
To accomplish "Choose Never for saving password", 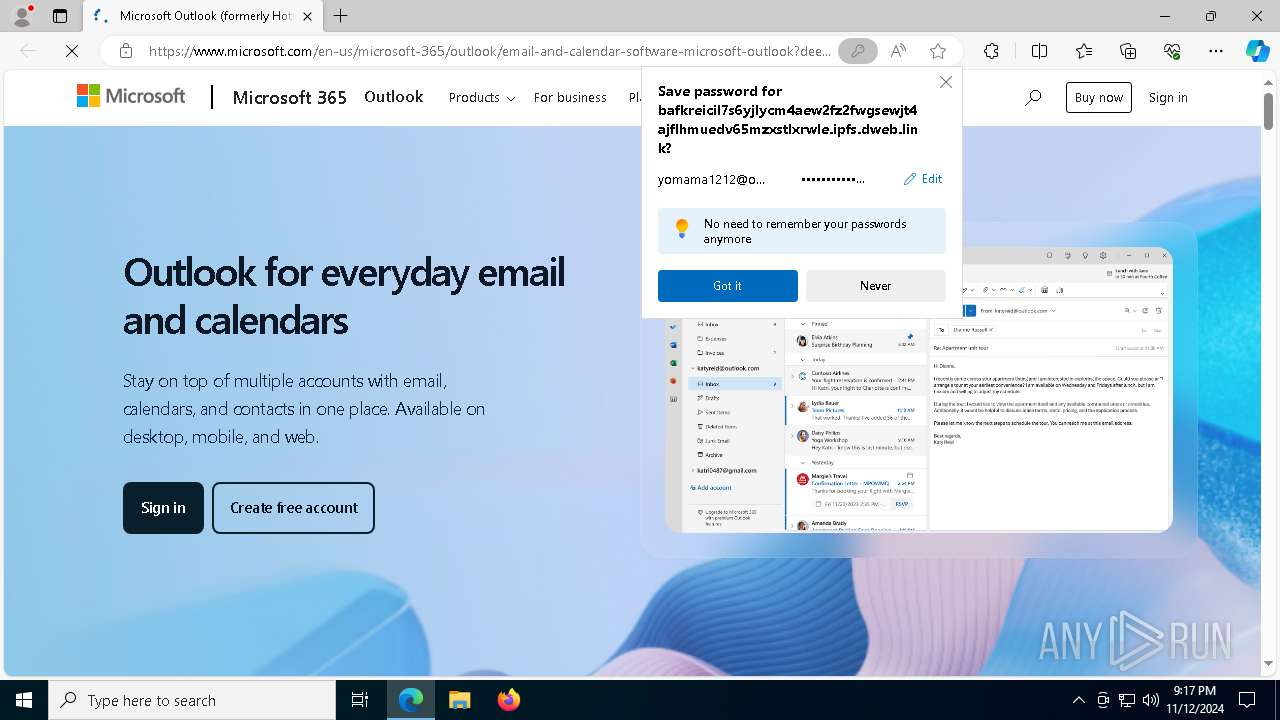I will pos(876,286).
